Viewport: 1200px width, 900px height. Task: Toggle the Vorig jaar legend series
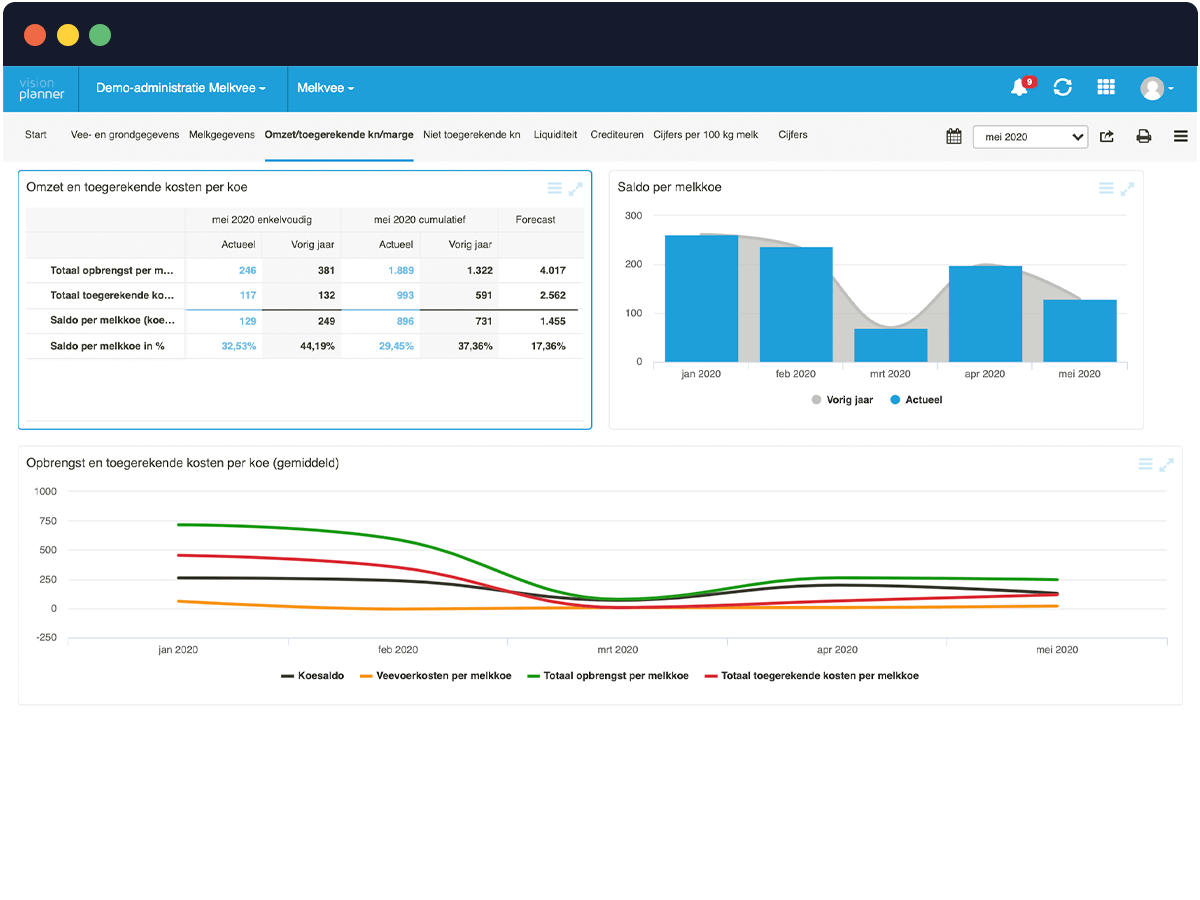pyautogui.click(x=842, y=400)
